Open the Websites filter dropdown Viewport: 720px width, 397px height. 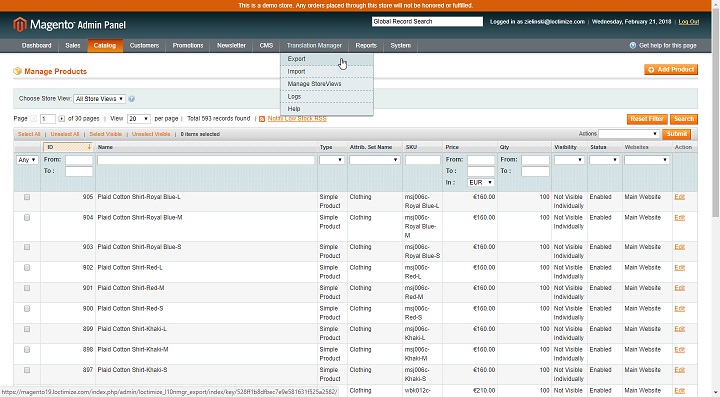[647, 160]
